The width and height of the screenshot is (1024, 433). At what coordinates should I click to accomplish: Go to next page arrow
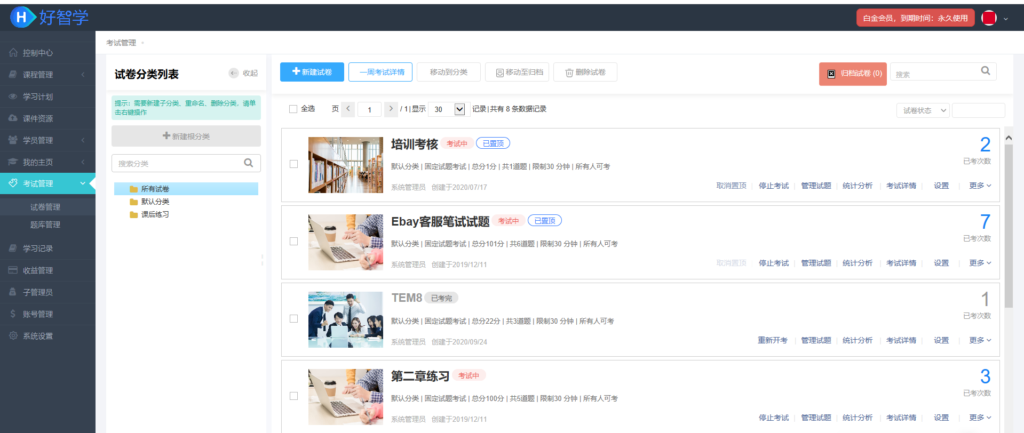click(391, 108)
